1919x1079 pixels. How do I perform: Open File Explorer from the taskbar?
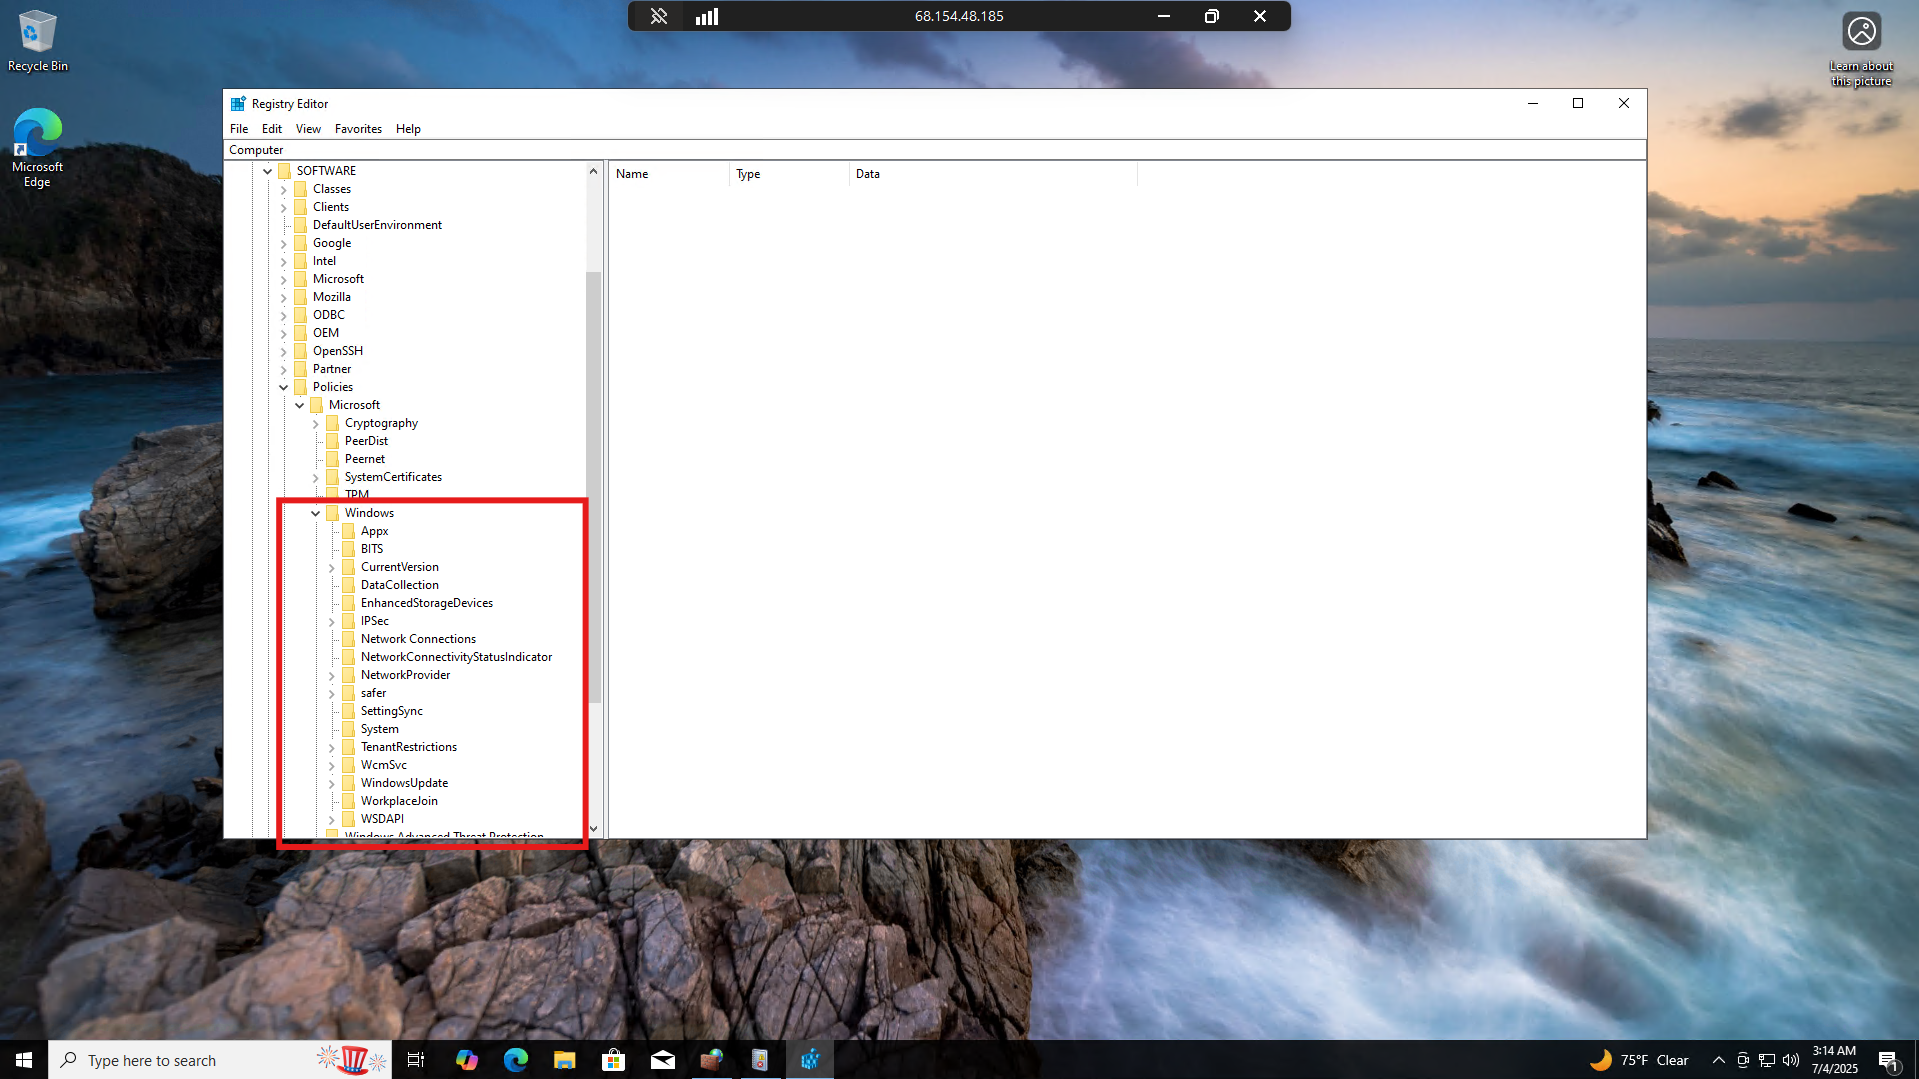565,1060
